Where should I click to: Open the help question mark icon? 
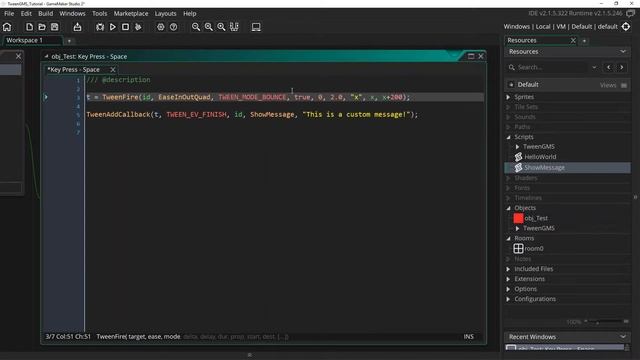(x=173, y=27)
